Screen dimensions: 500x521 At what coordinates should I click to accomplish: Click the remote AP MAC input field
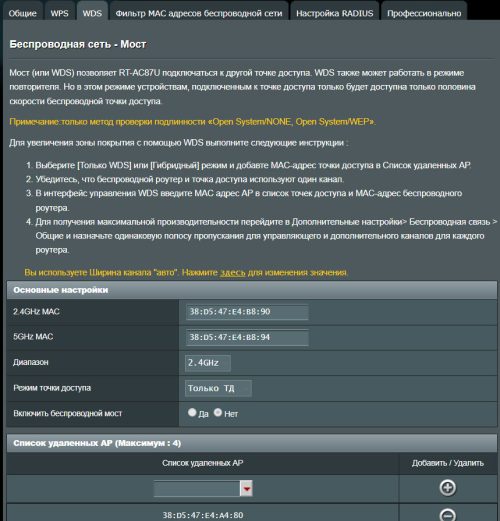coord(197,489)
